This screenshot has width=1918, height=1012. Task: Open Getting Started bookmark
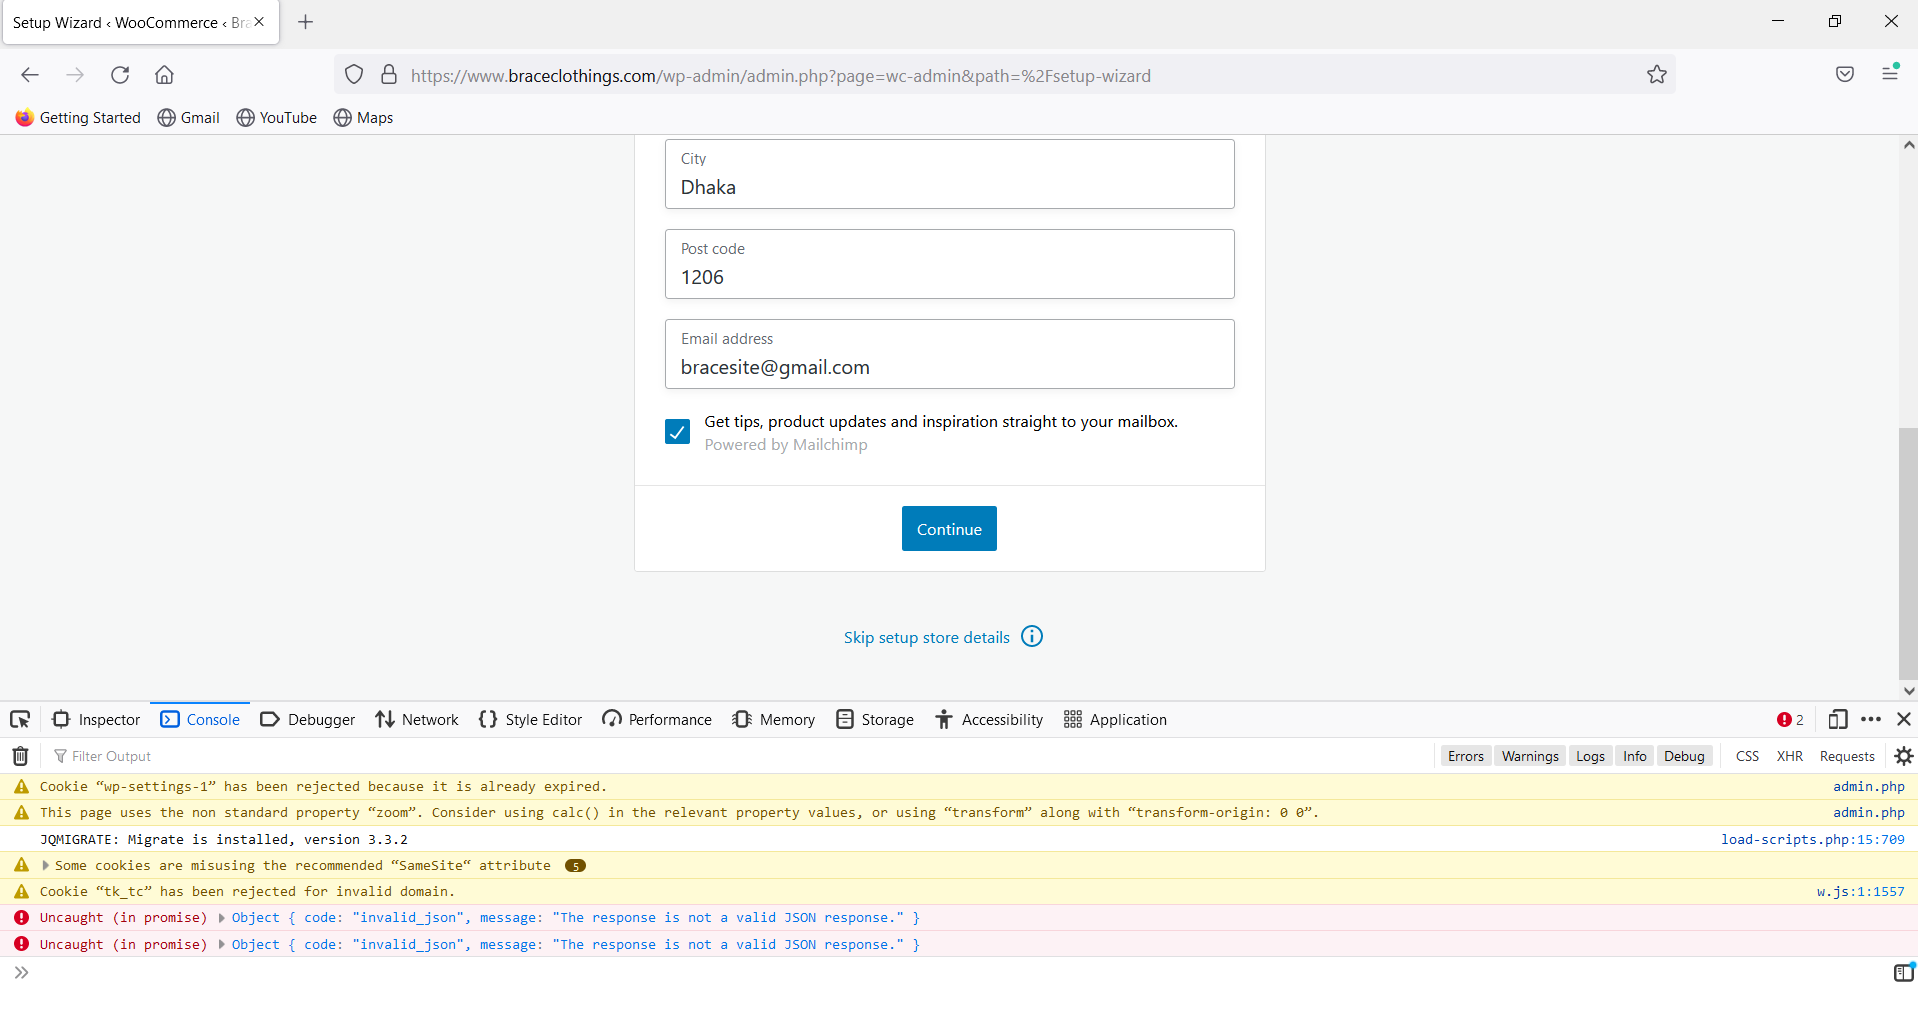click(x=78, y=118)
